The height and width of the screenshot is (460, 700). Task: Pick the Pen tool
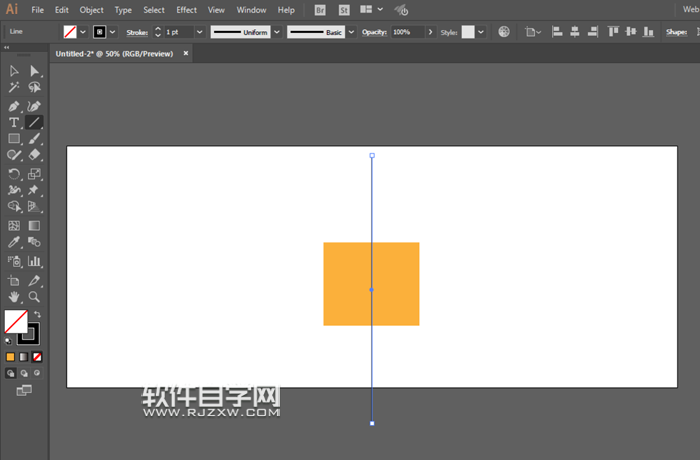click(14, 105)
